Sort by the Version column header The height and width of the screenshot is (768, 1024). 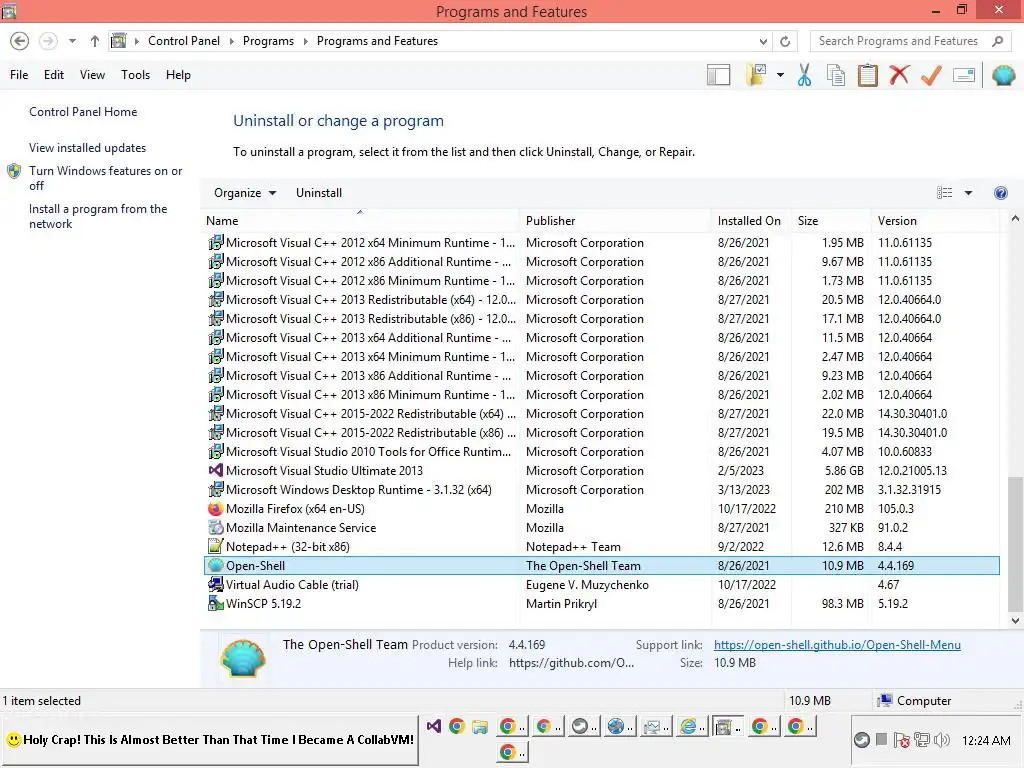point(935,221)
